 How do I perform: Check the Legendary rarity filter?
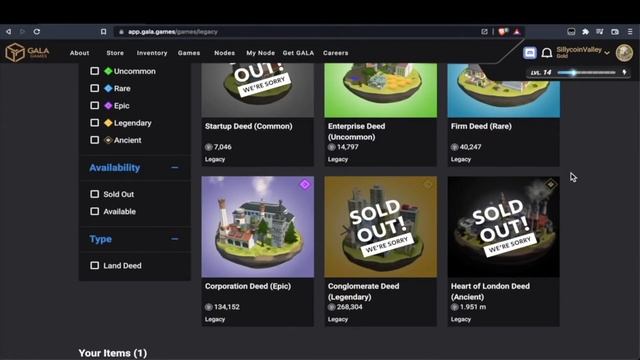tap(94, 123)
